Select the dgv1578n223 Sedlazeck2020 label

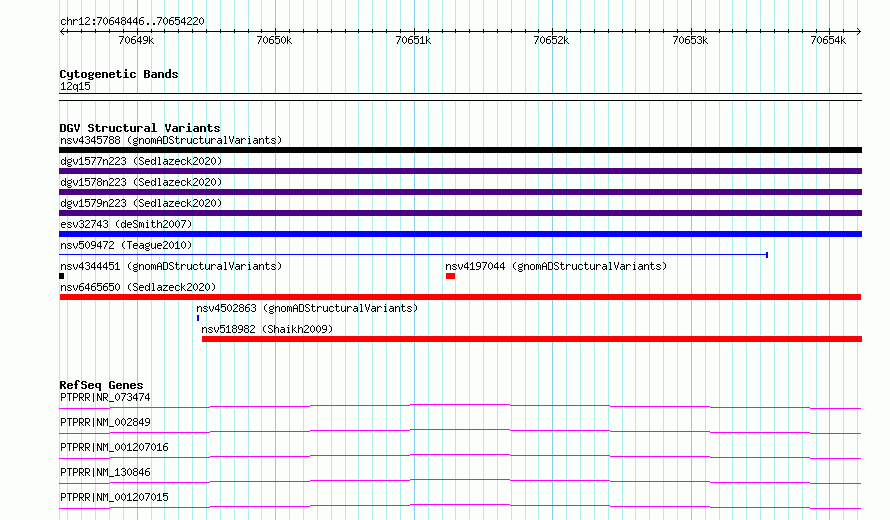click(x=141, y=182)
